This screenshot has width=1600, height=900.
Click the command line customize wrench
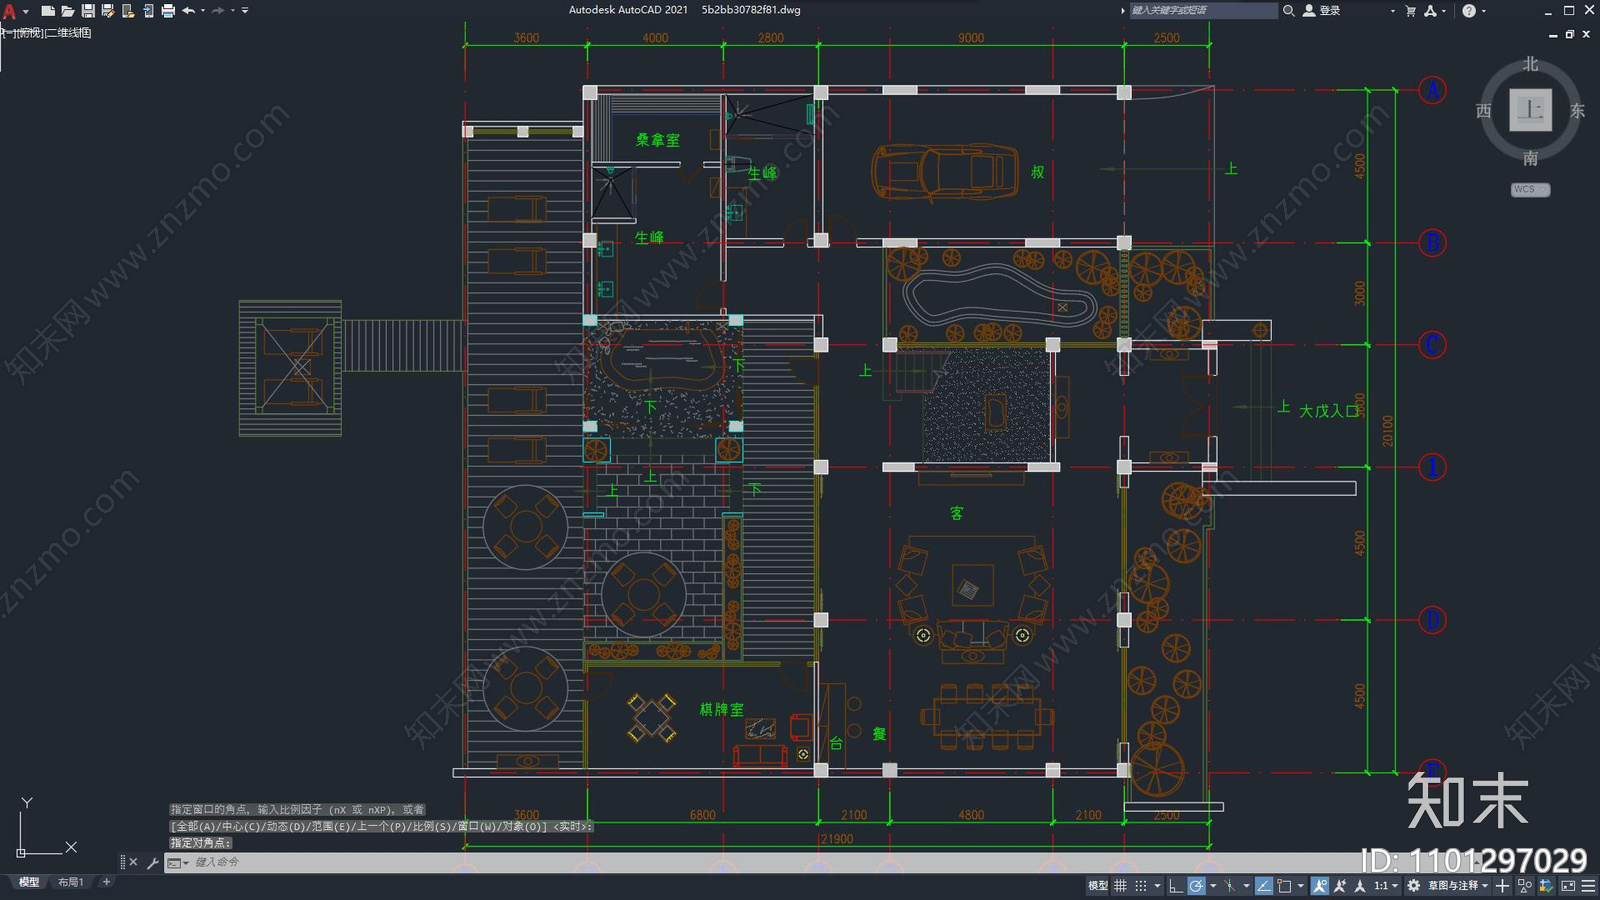(x=153, y=862)
